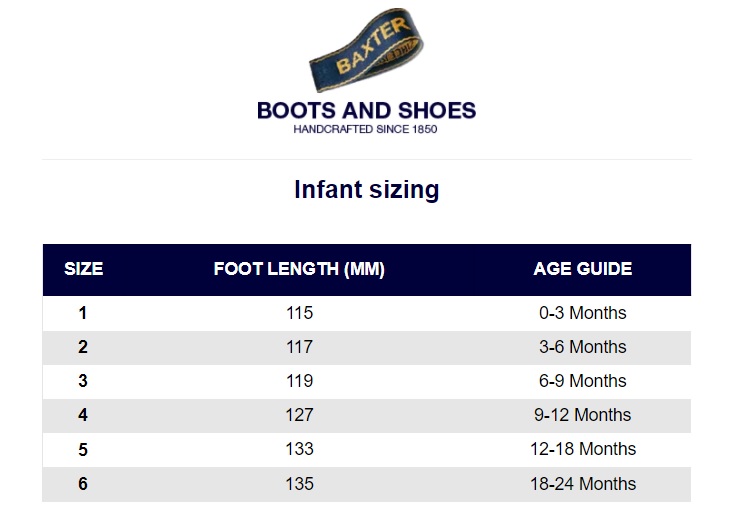Click the BOOTS AND SHOES brand title

point(367,111)
